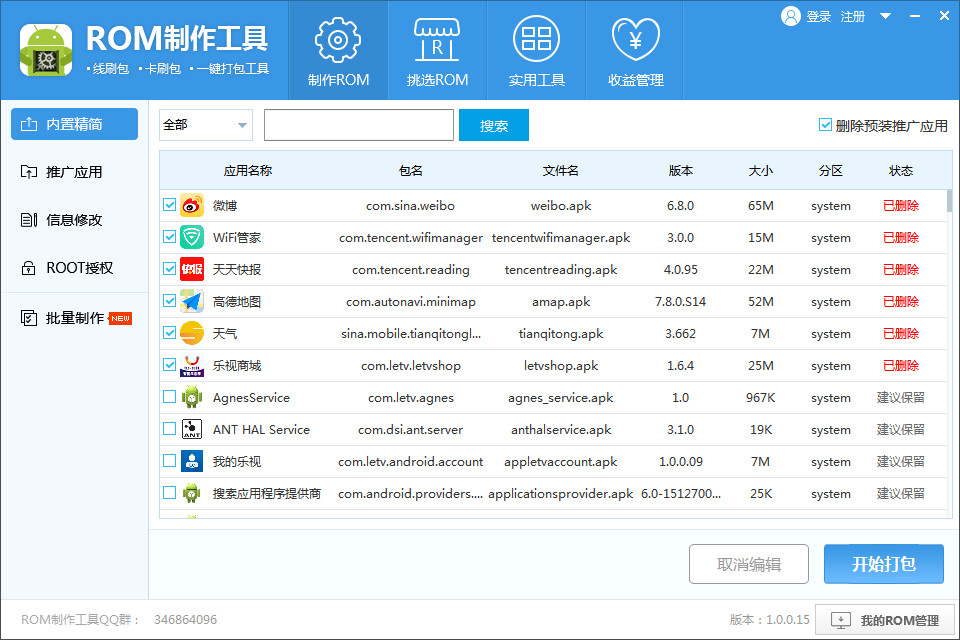
Task: Click the 搜索应用程序提供商 android icon
Action: 192,493
